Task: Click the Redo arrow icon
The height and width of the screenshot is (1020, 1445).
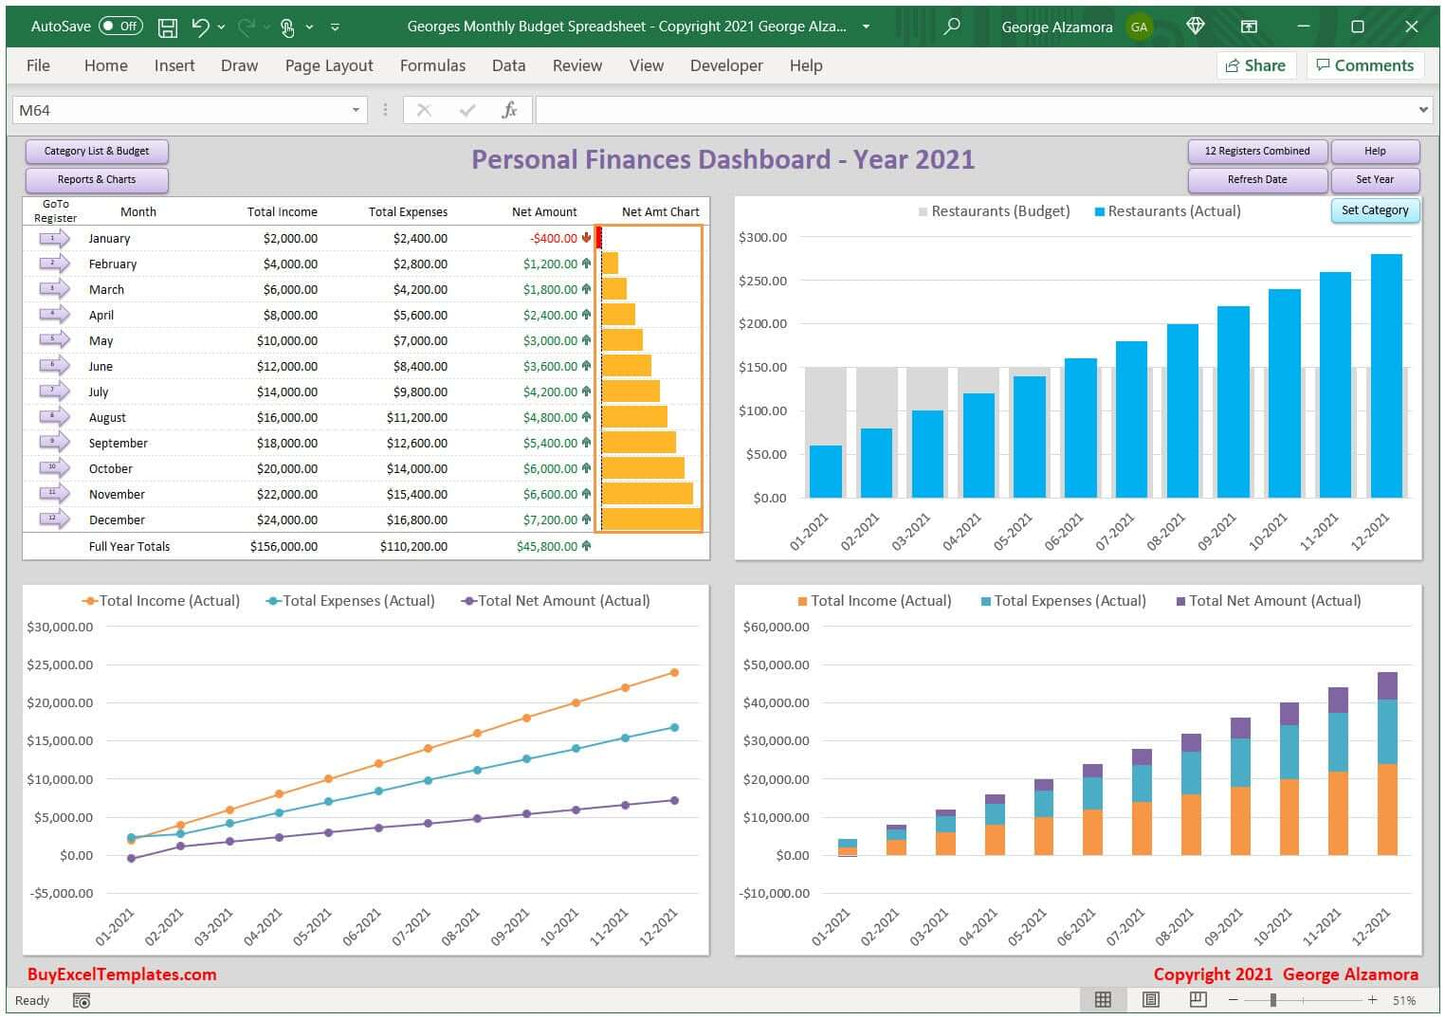Action: [247, 27]
